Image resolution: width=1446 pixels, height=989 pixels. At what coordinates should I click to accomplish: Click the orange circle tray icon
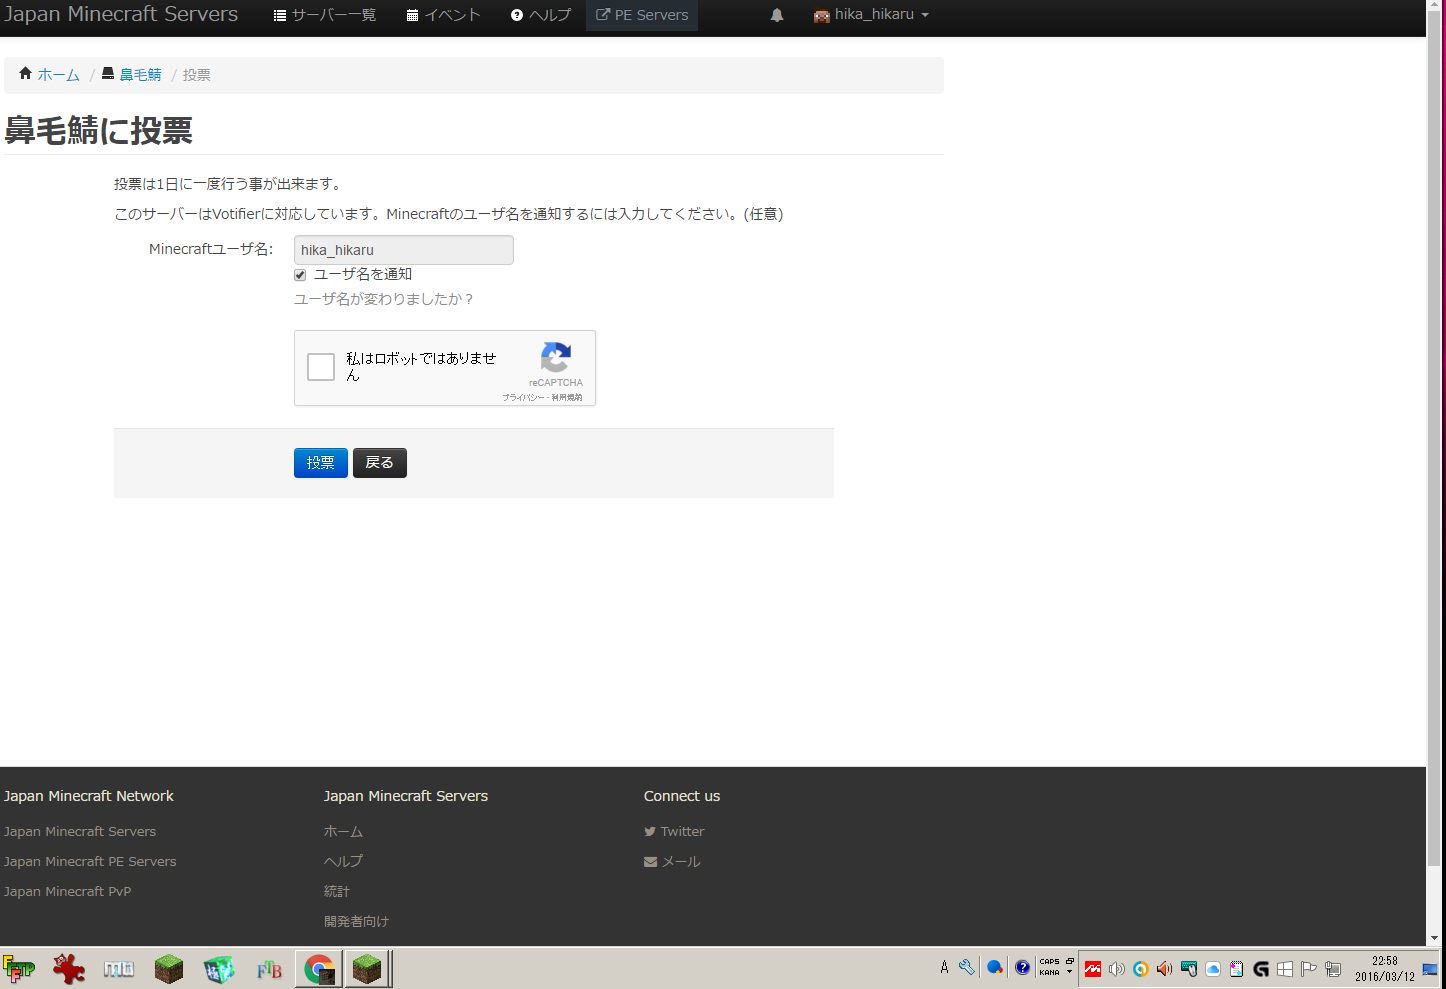click(1141, 968)
